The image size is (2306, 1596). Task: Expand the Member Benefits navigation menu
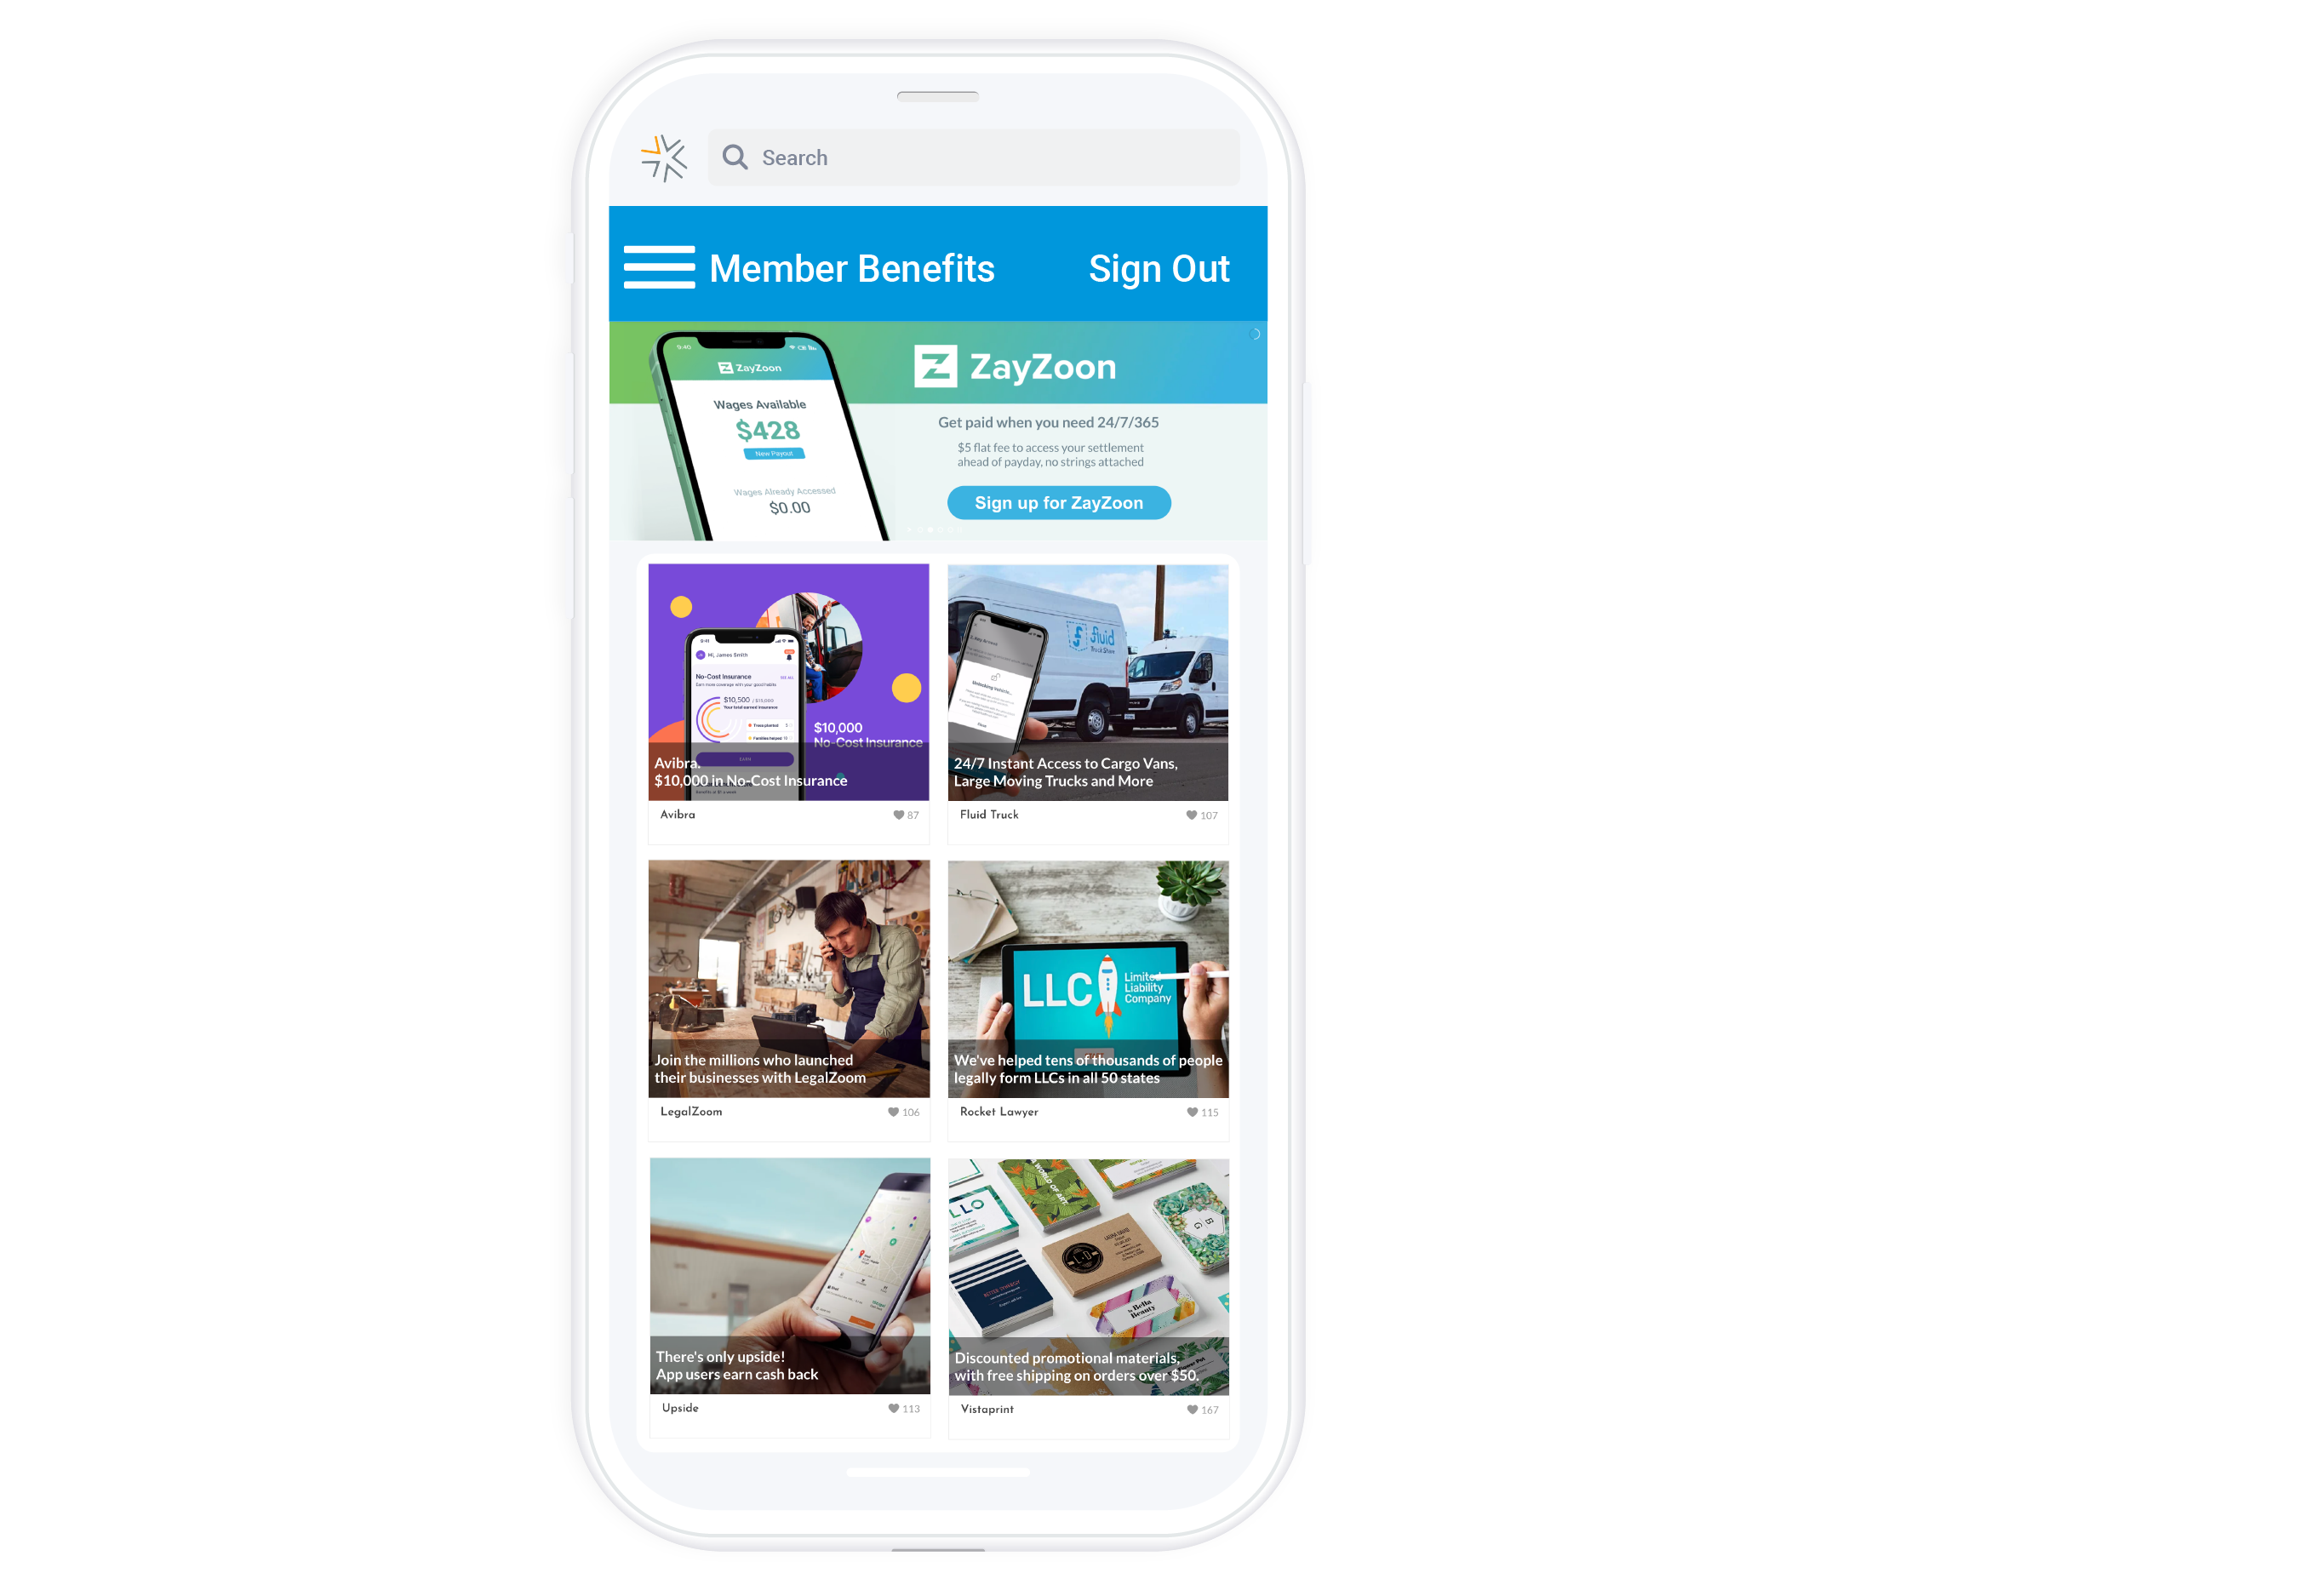coord(666,268)
